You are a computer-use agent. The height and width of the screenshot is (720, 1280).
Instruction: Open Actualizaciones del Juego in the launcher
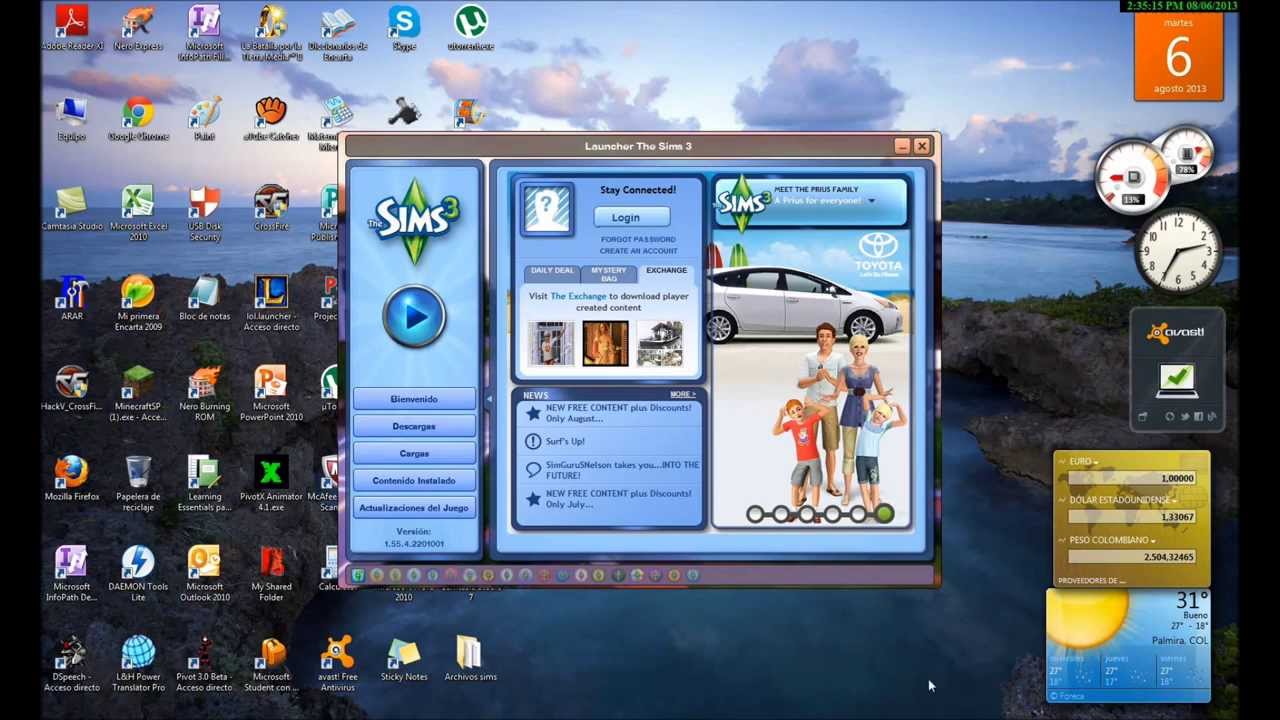[414, 507]
